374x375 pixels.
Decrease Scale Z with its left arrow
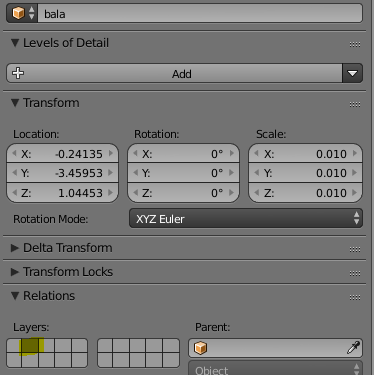256,192
